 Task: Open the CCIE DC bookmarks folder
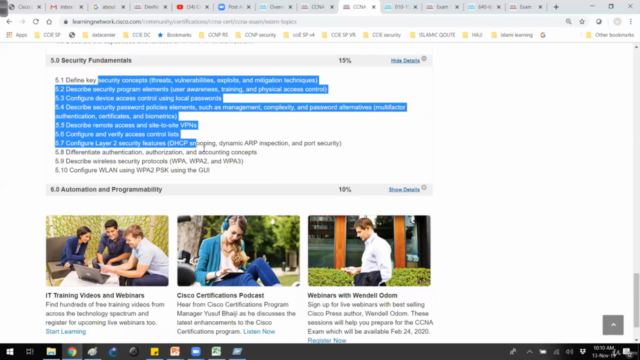click(x=137, y=35)
